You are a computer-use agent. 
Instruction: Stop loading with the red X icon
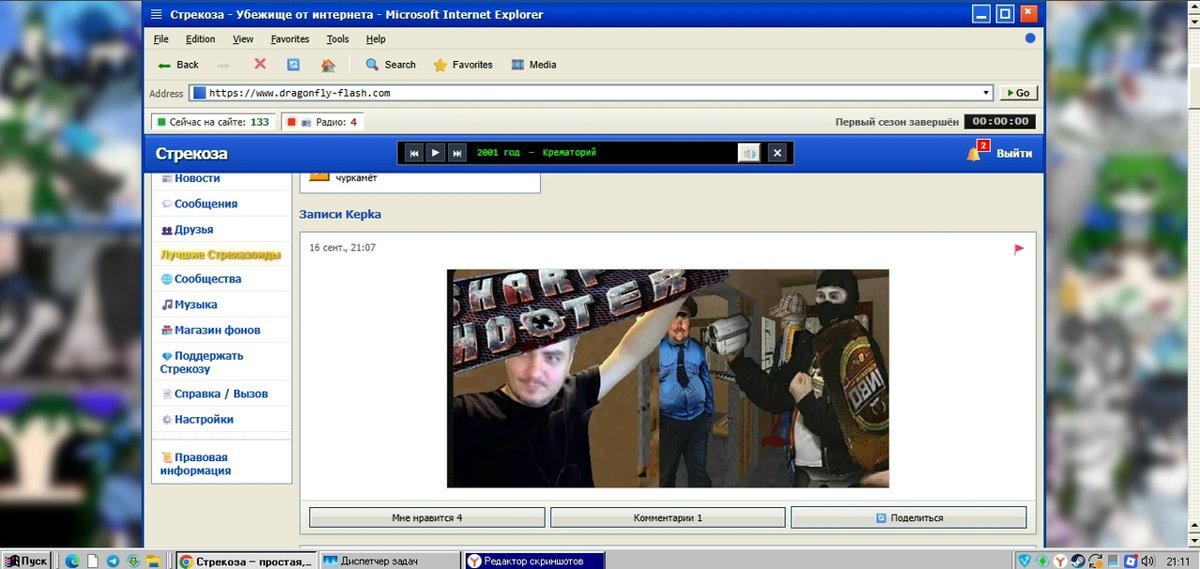[260, 64]
